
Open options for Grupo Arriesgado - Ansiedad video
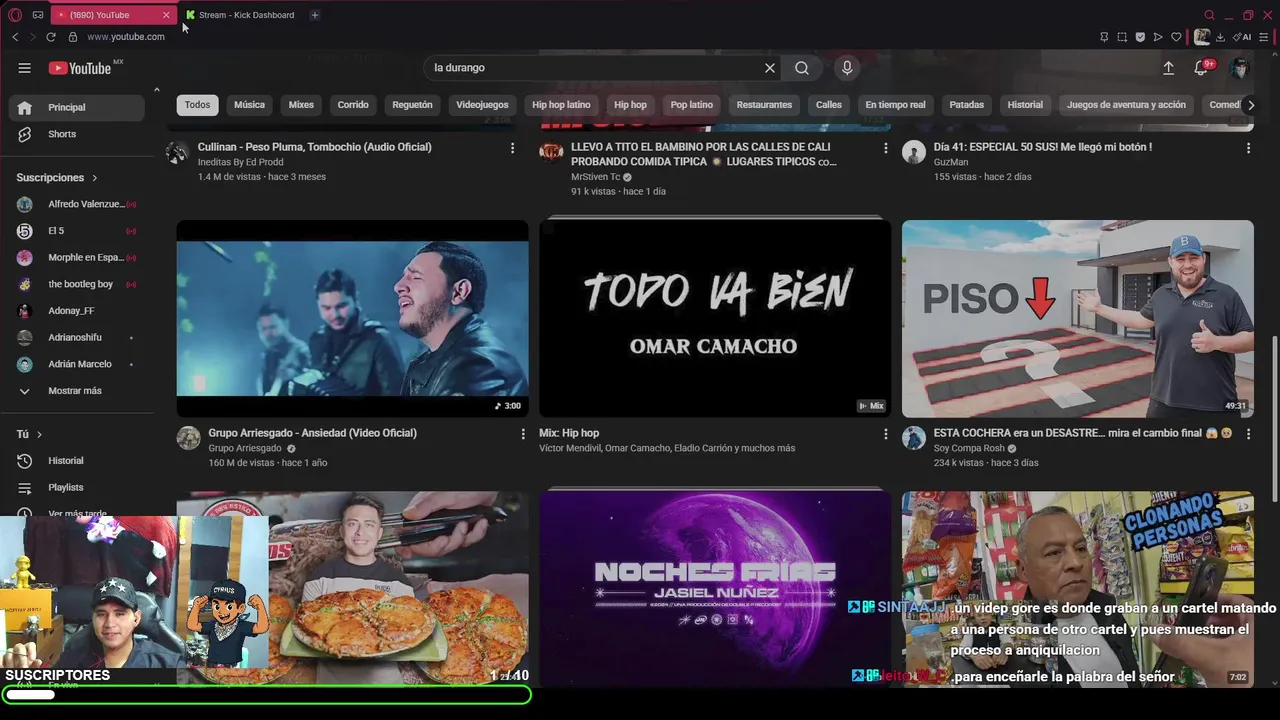[x=522, y=434]
